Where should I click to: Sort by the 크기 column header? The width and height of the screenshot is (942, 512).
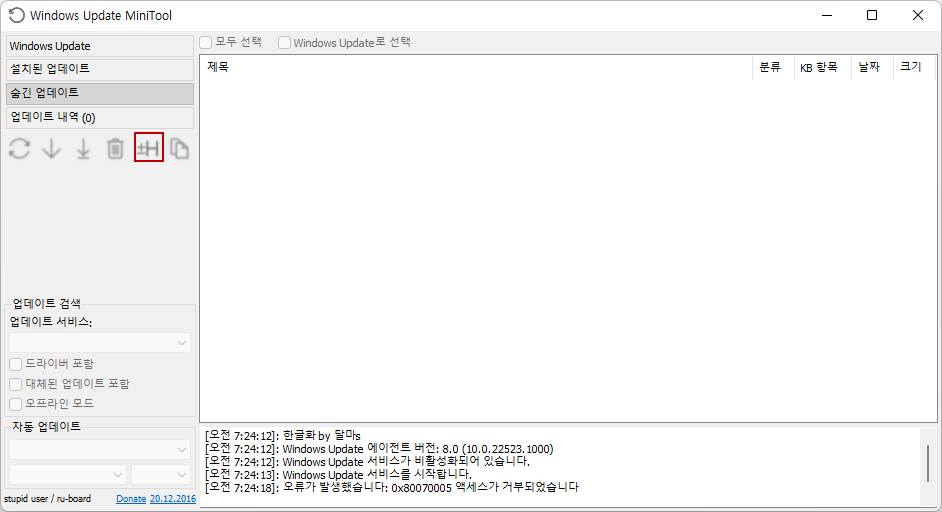914,67
